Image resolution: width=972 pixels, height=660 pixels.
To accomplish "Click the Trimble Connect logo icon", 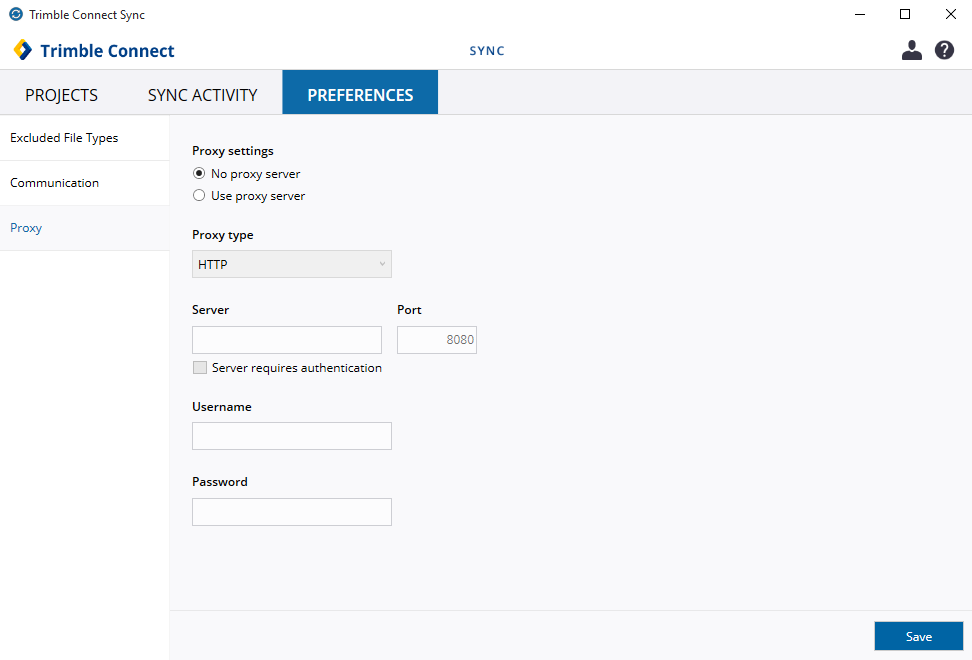I will (22, 50).
